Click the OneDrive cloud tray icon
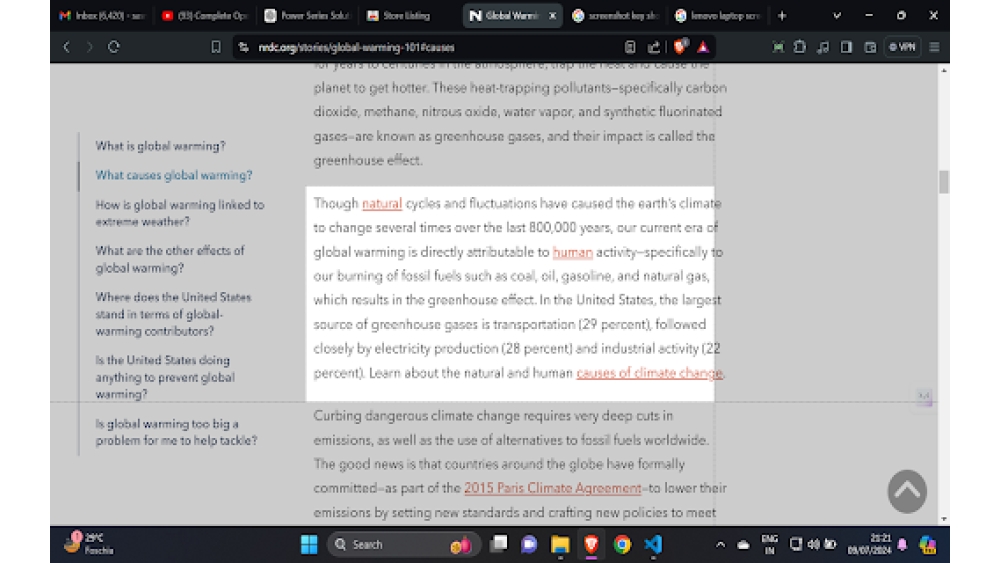 744,545
